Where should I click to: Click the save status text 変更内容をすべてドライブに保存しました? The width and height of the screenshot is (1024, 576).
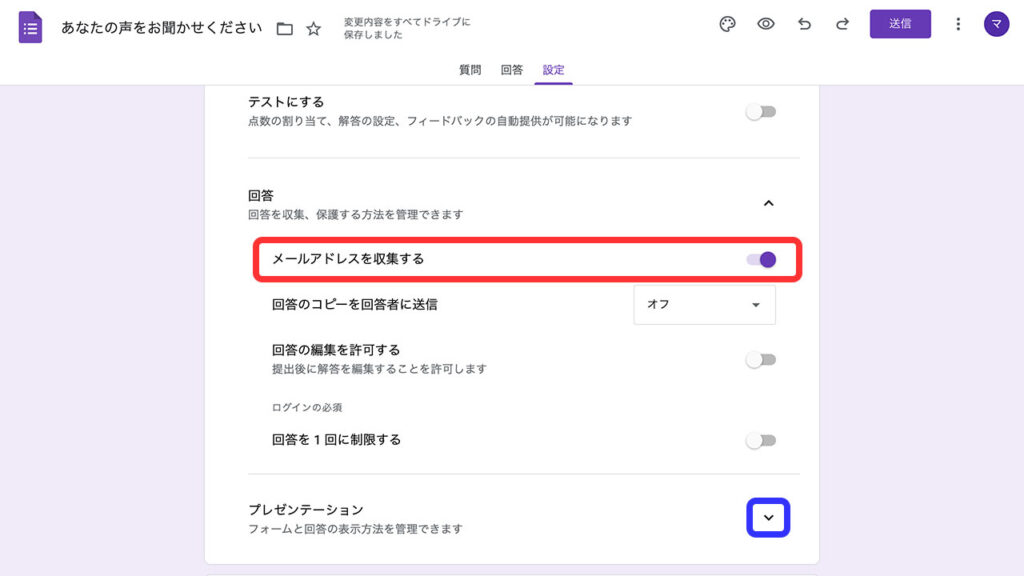click(407, 28)
